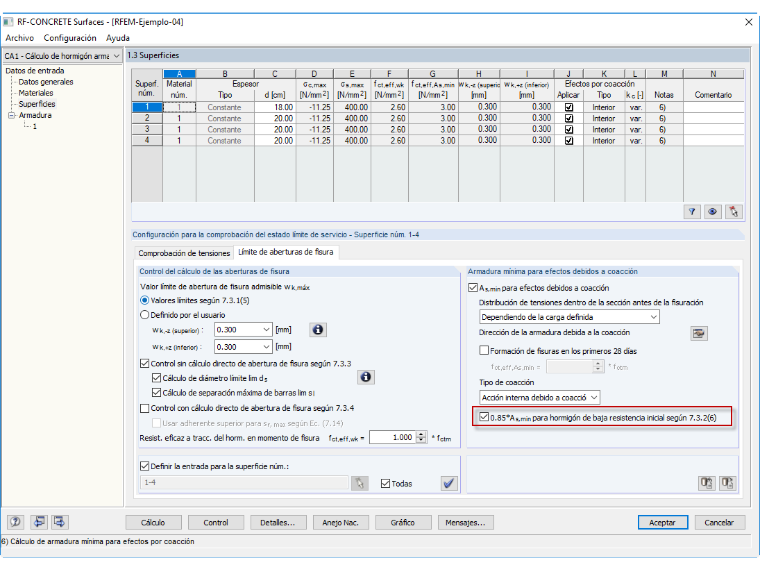
Task: Toggle As,min para efectos debidos a coacción
Action: [473, 288]
